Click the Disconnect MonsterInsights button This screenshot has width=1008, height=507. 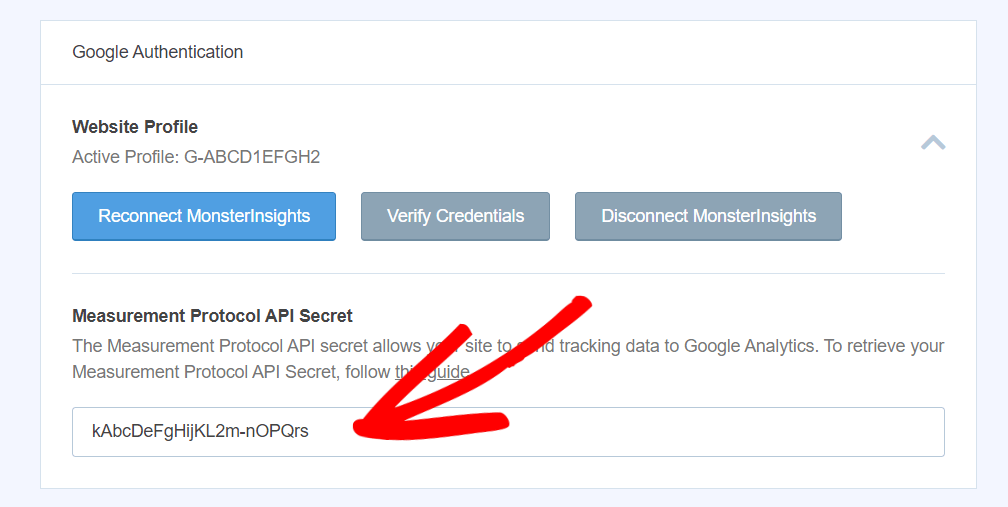point(708,216)
